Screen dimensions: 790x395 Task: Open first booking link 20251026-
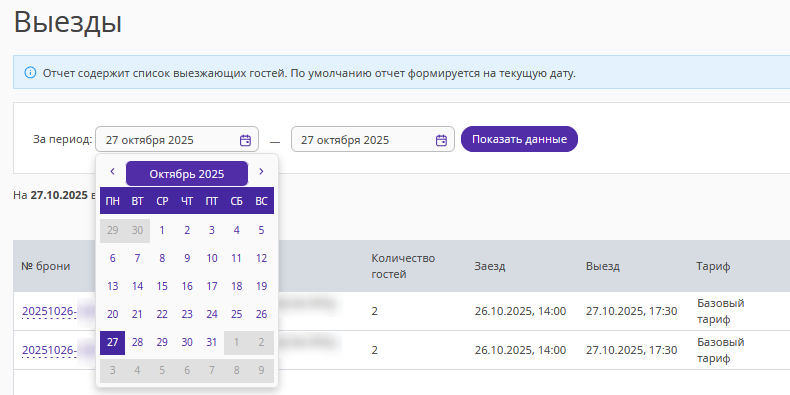(49, 312)
